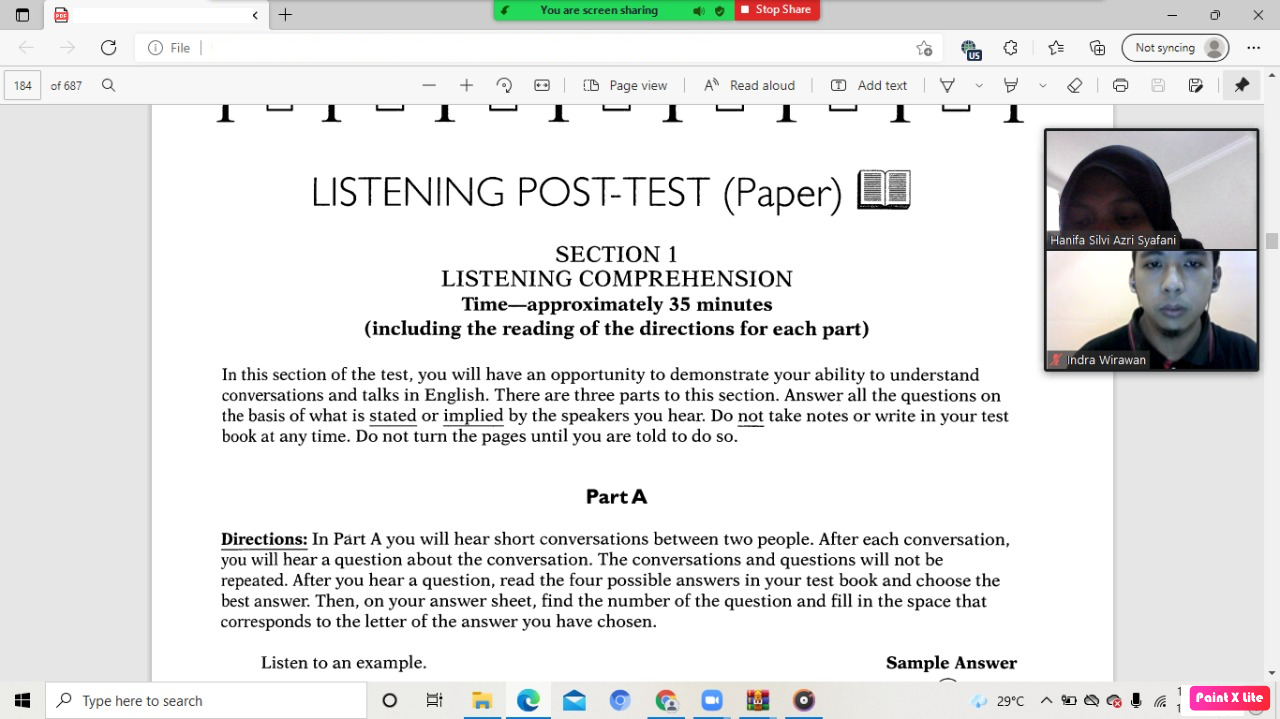Rotate the PDF page
This screenshot has width=1280, height=719.
[x=504, y=85]
